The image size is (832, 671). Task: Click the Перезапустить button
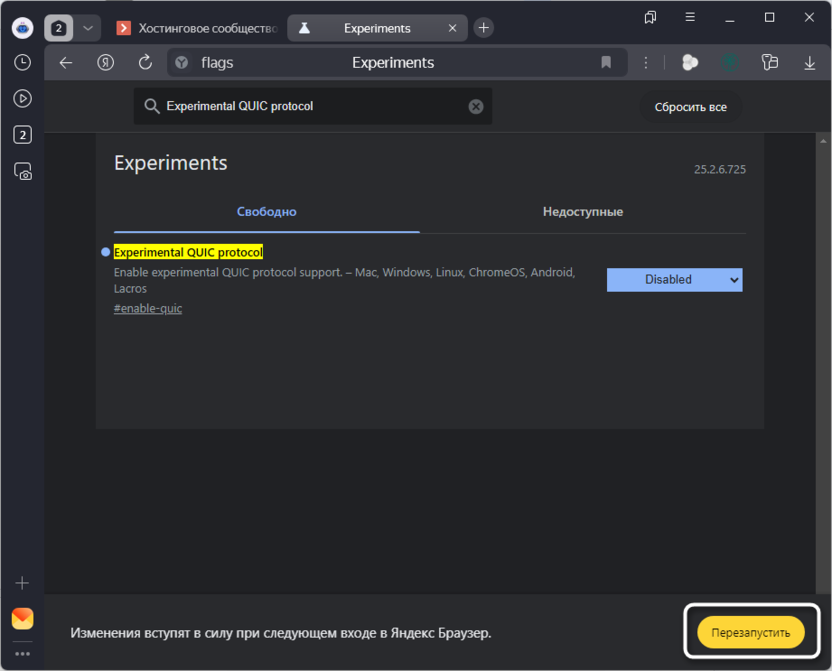[750, 632]
